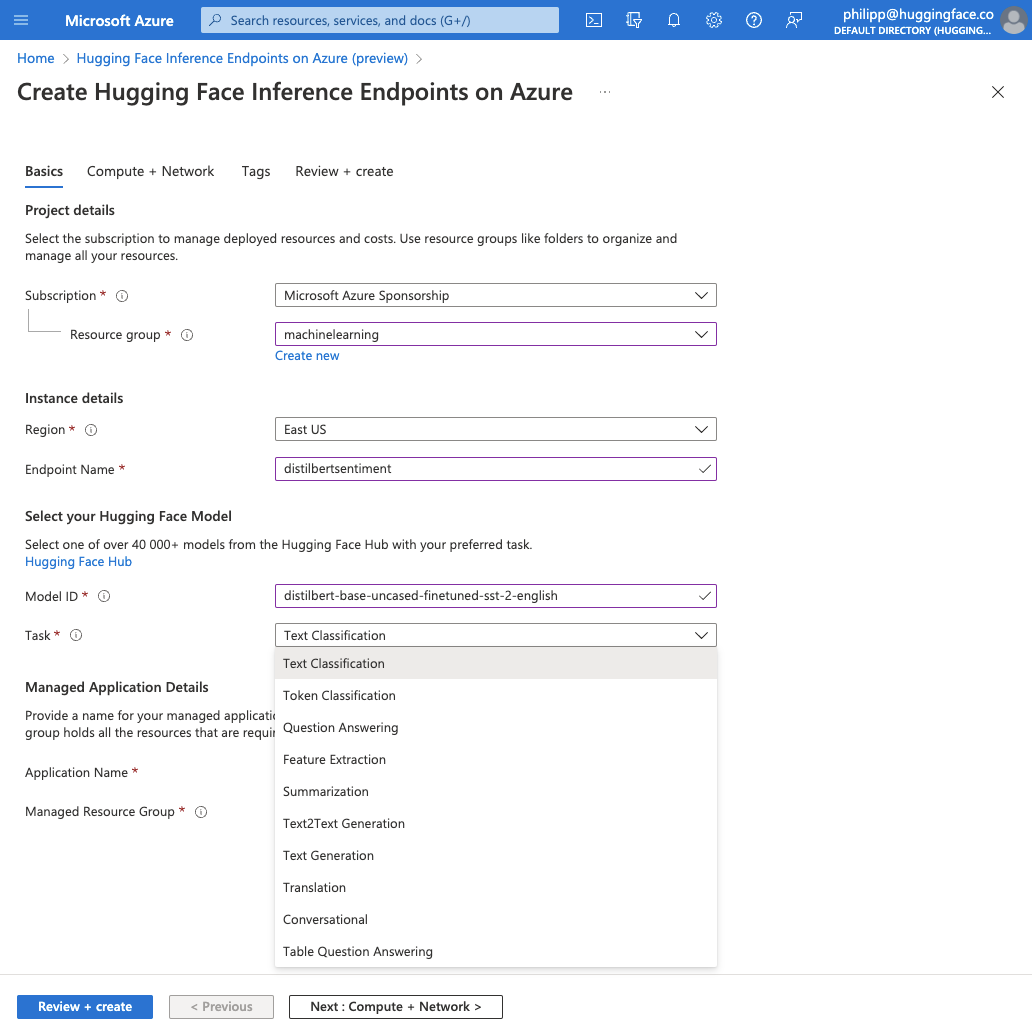The height and width of the screenshot is (1034, 1032).
Task: Show info tooltip next to Subscription
Action: (122, 296)
